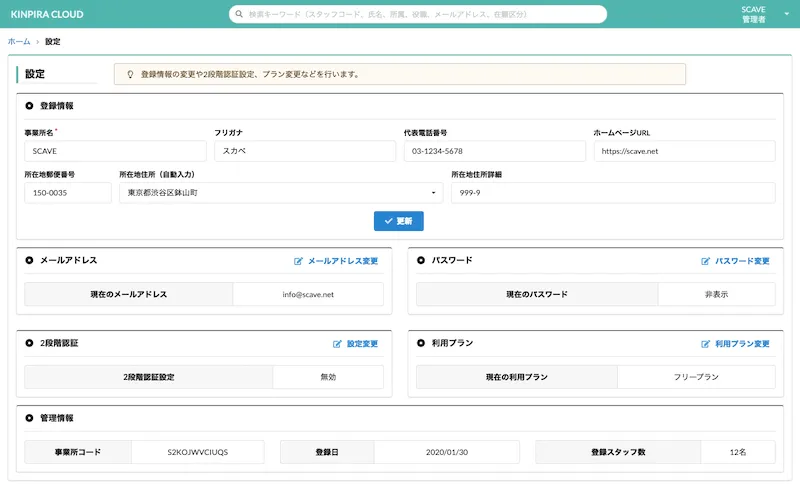Collapse the 登録情報 section icon
The height and width of the screenshot is (500, 800).
29,106
